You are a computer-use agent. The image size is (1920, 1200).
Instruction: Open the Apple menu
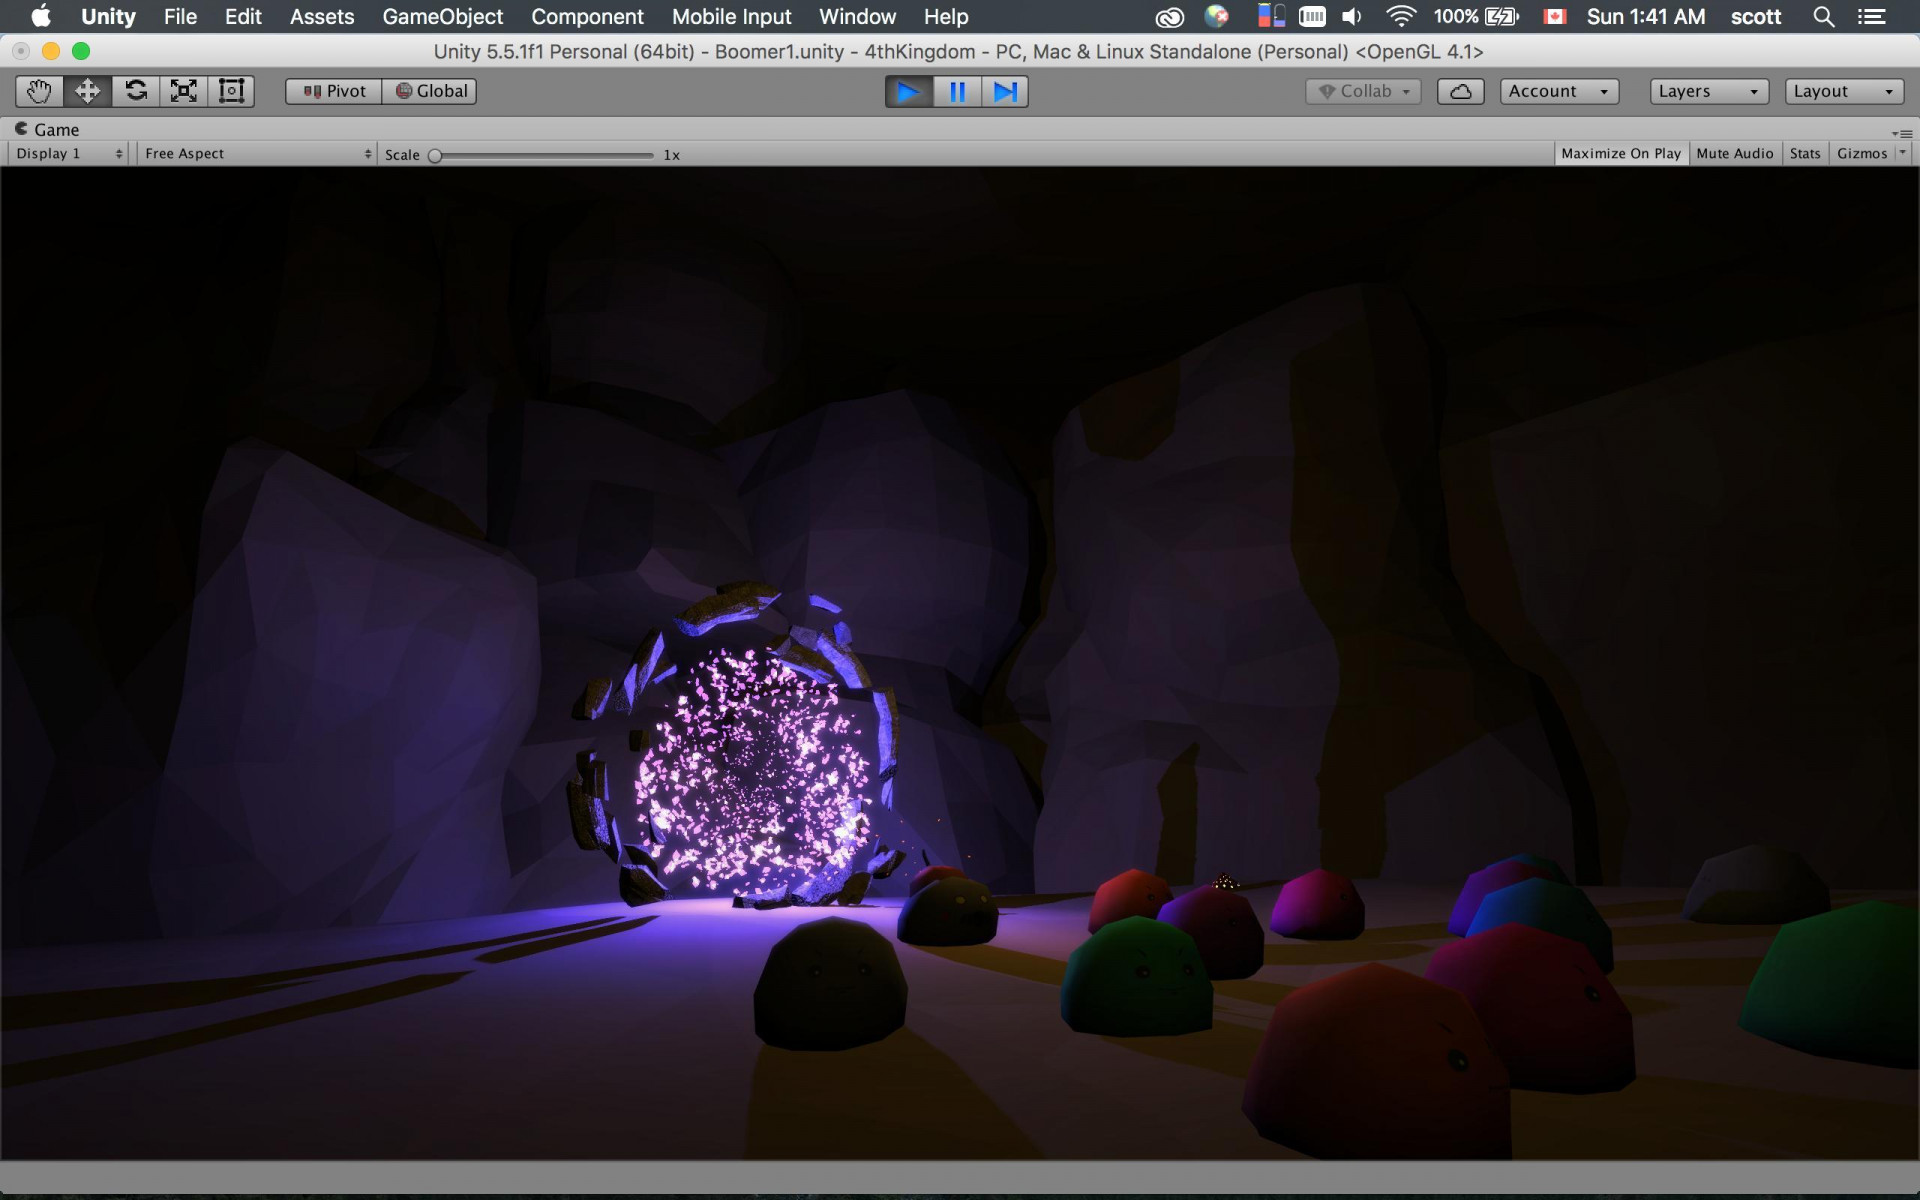pyautogui.click(x=41, y=16)
